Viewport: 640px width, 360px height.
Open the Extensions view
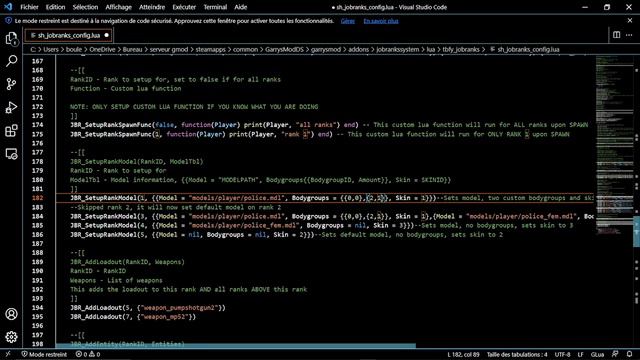pos(11,131)
